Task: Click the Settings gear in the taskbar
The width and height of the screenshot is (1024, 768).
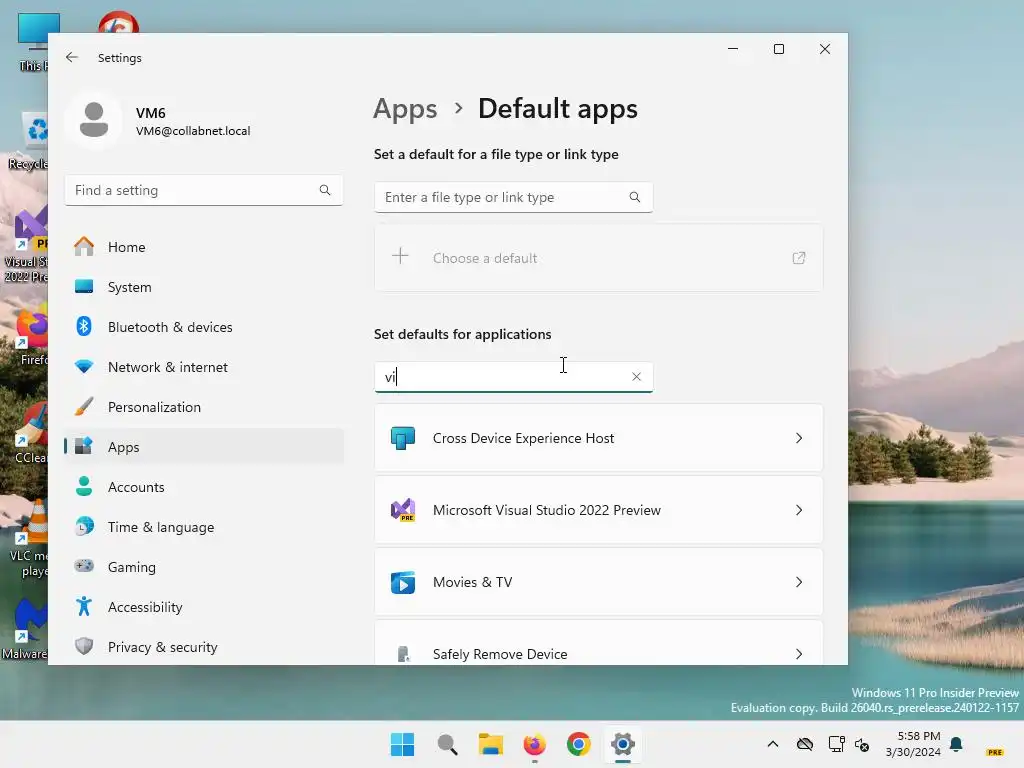Action: (x=623, y=744)
